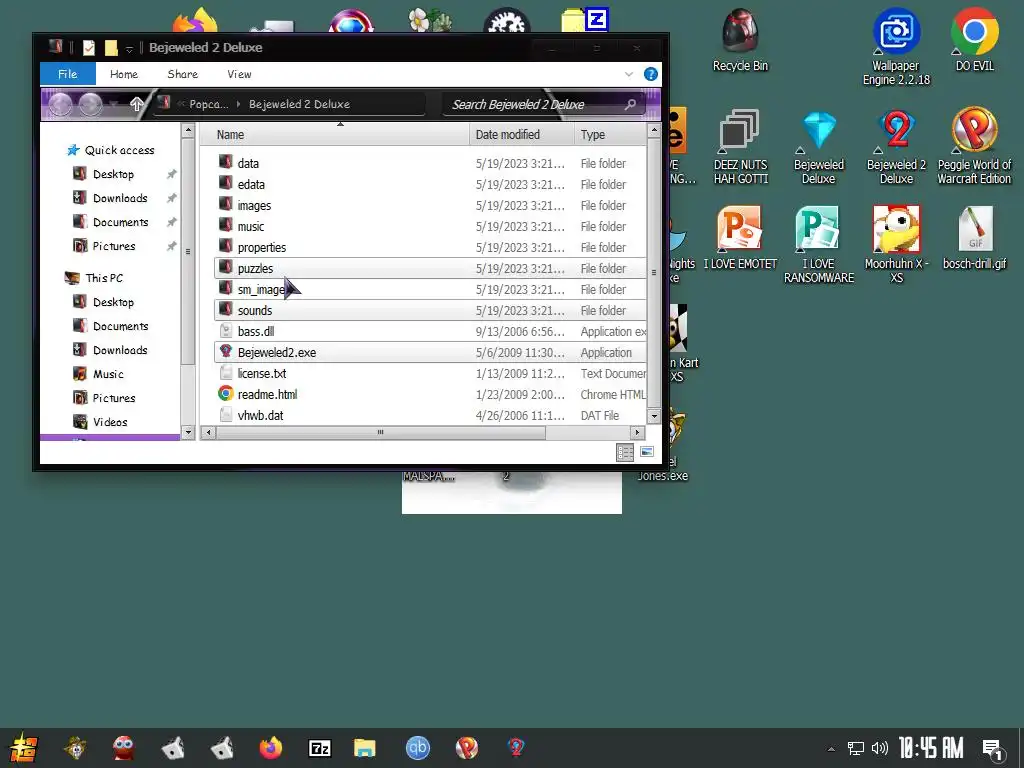The width and height of the screenshot is (1024, 768).
Task: Open Recycle Bin desktop icon
Action: click(x=740, y=40)
